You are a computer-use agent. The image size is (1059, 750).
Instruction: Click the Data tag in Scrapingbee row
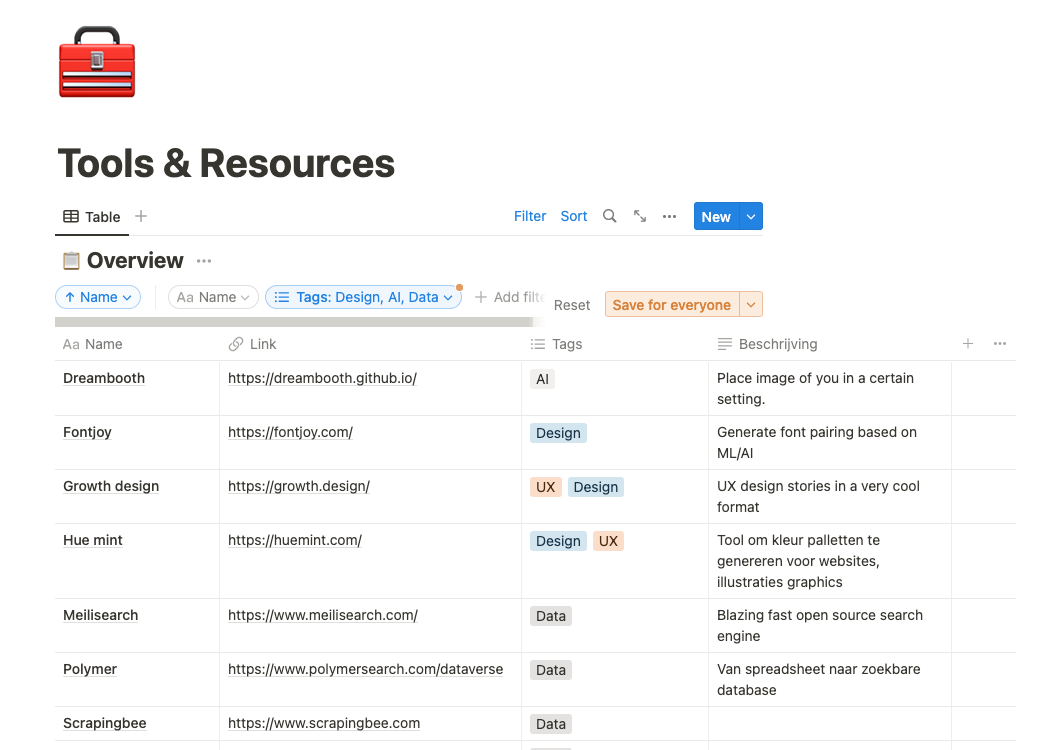[550, 724]
